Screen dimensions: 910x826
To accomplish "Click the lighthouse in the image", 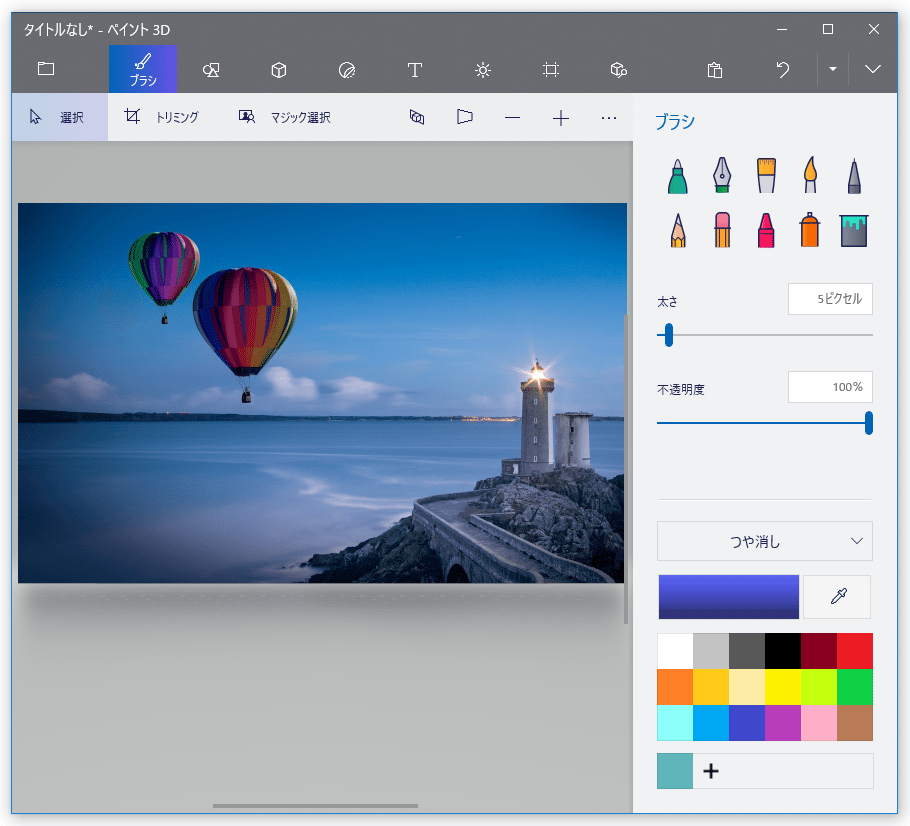I will [x=536, y=418].
